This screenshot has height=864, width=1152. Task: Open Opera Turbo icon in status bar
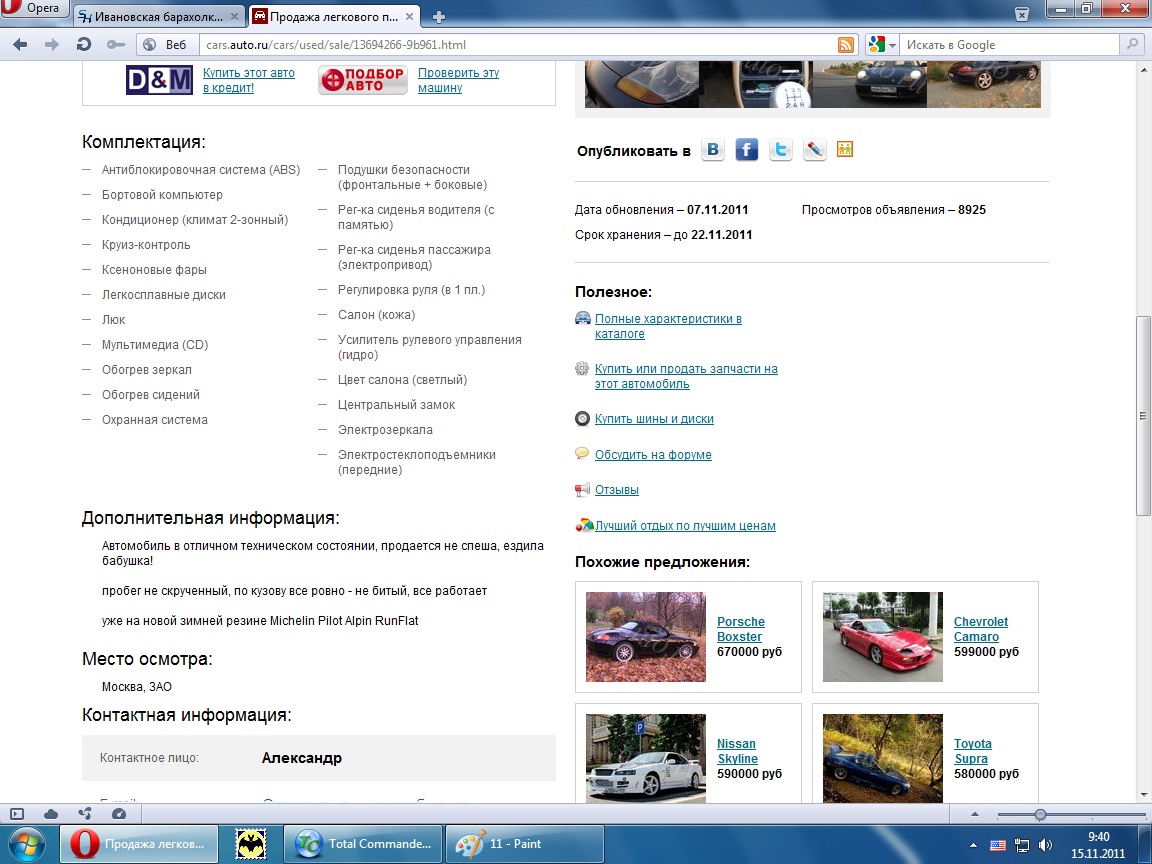119,814
